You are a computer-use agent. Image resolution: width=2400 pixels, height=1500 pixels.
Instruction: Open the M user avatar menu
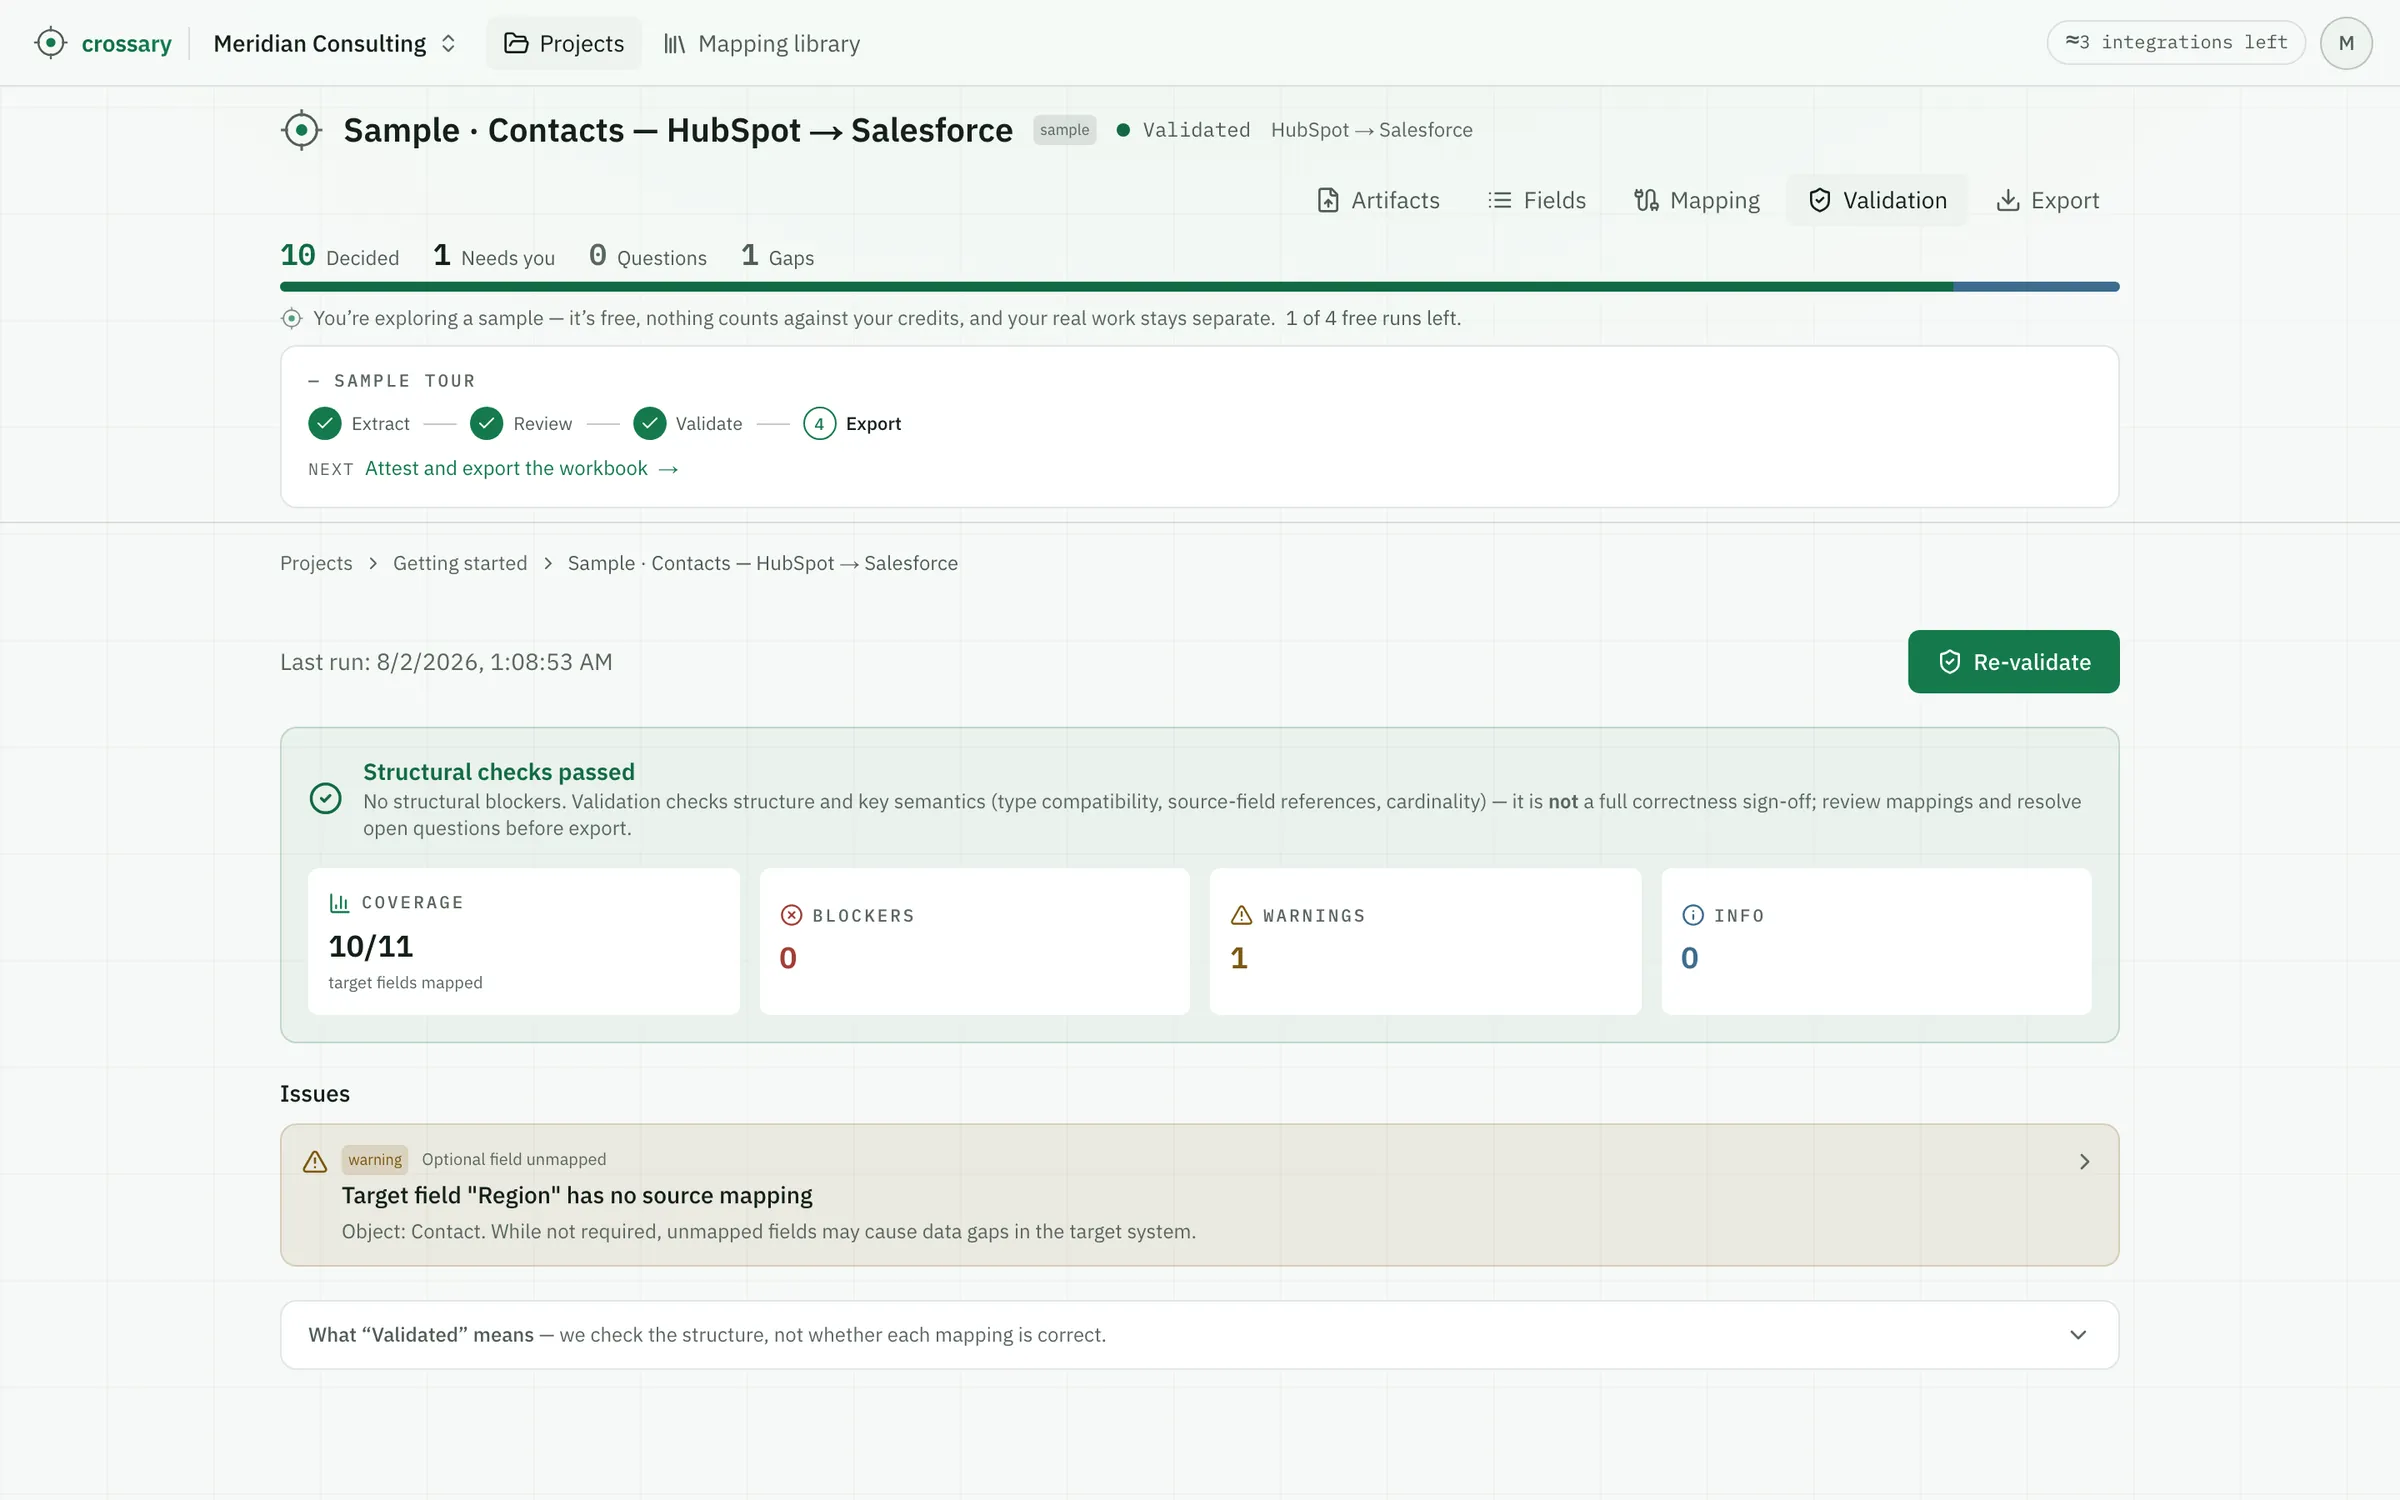(2346, 43)
